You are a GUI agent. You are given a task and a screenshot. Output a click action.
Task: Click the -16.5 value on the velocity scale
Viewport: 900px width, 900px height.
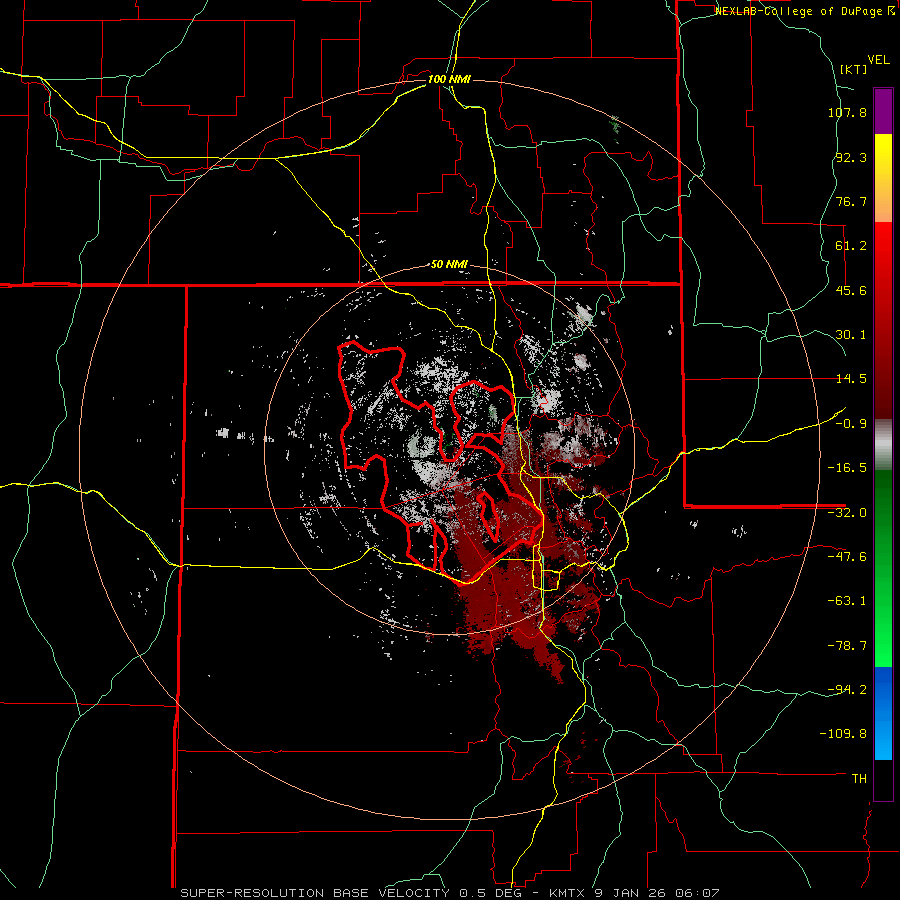[847, 468]
